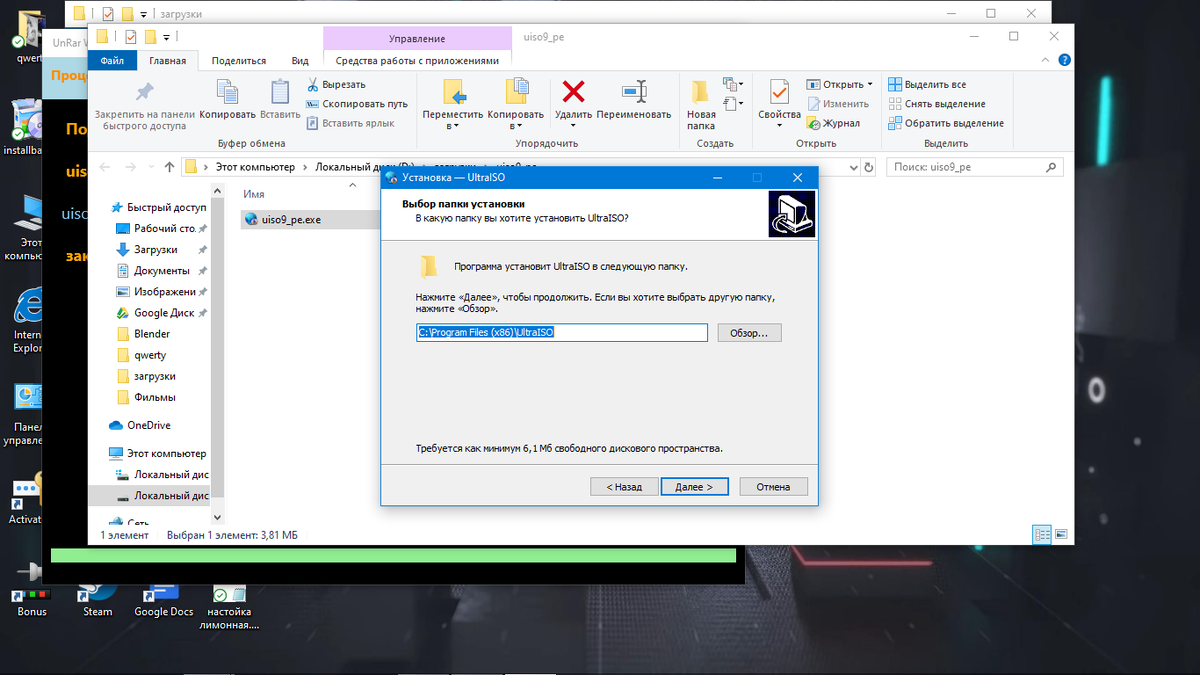This screenshot has width=1200, height=675.
Task: Click the Обзор... browse button
Action: tap(749, 333)
